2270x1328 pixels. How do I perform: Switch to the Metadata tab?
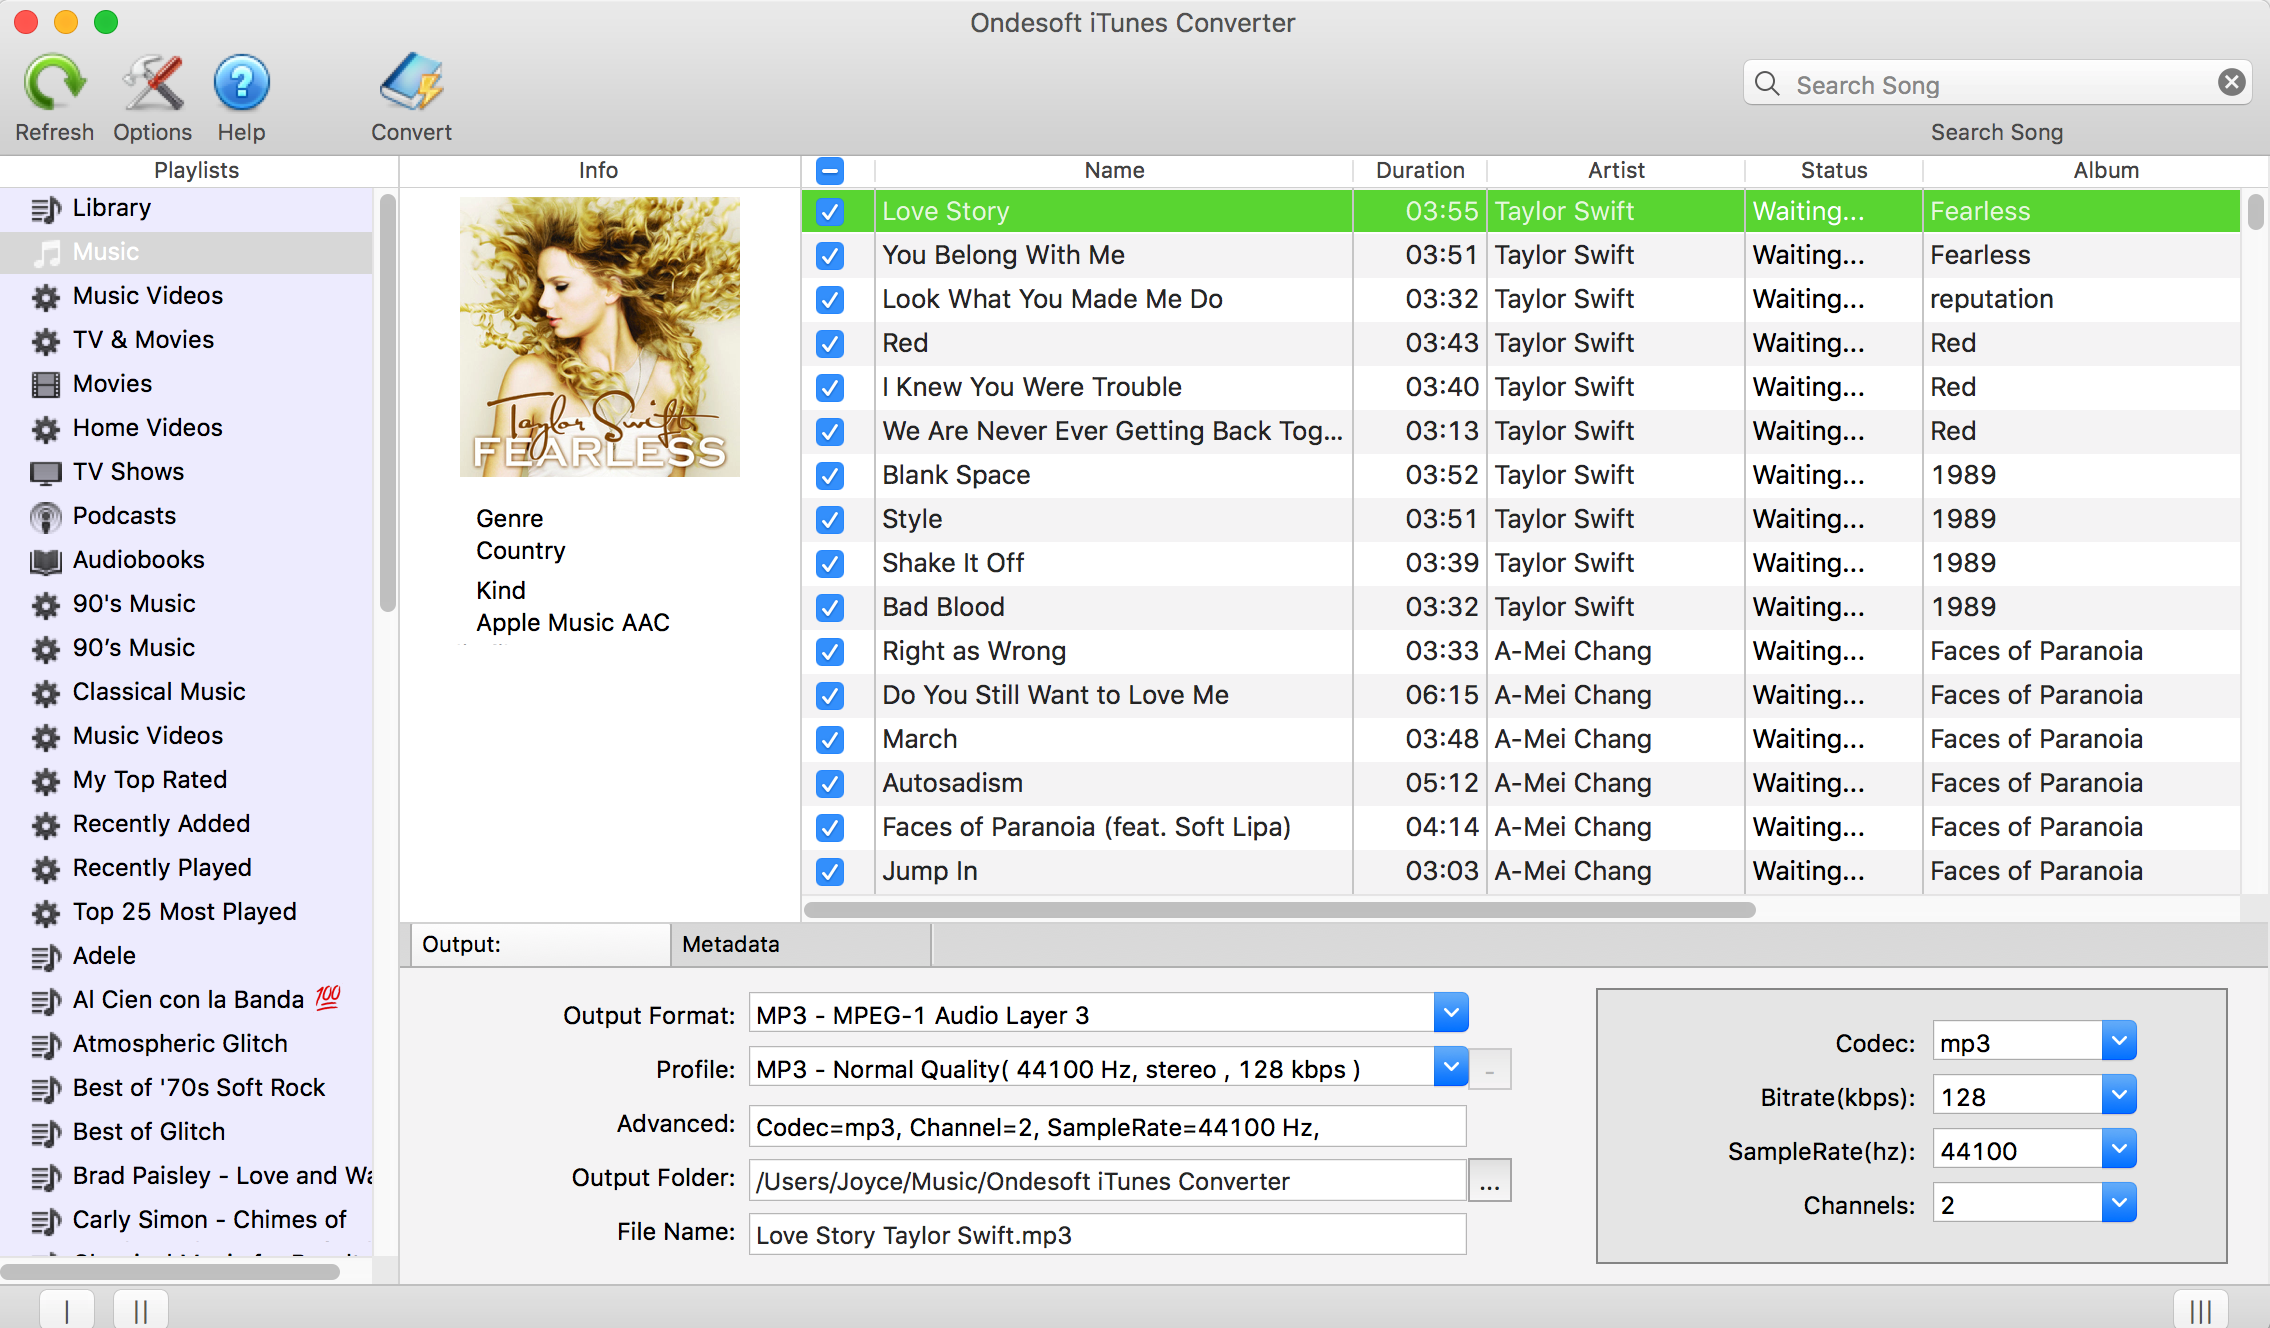click(732, 942)
